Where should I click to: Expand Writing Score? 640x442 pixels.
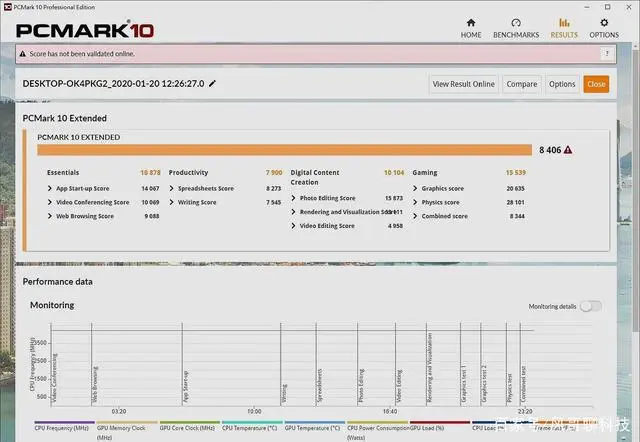(x=171, y=202)
